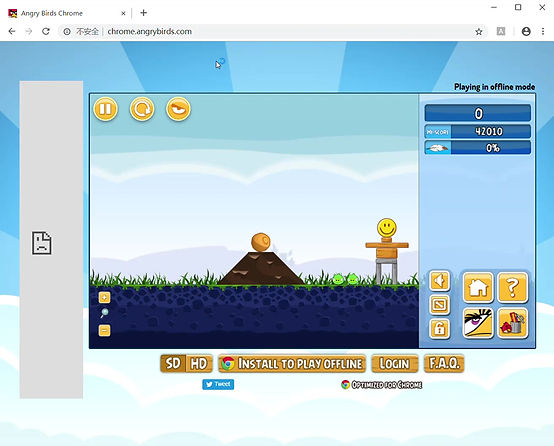Click the orange ball on the mound

pos(261,242)
